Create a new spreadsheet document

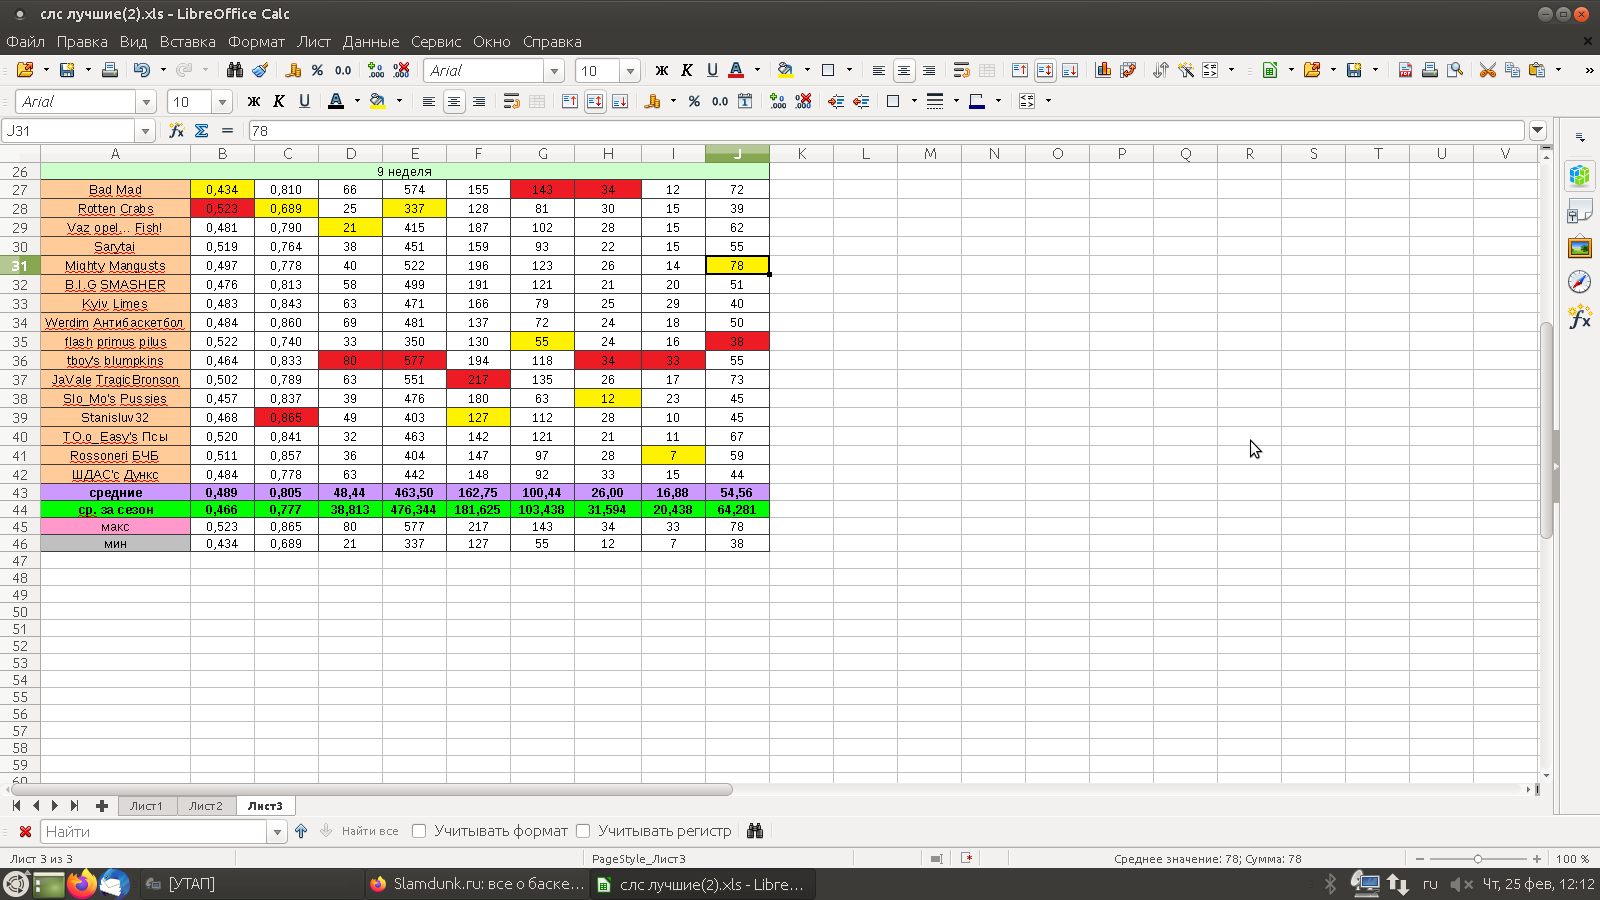tap(1270, 70)
